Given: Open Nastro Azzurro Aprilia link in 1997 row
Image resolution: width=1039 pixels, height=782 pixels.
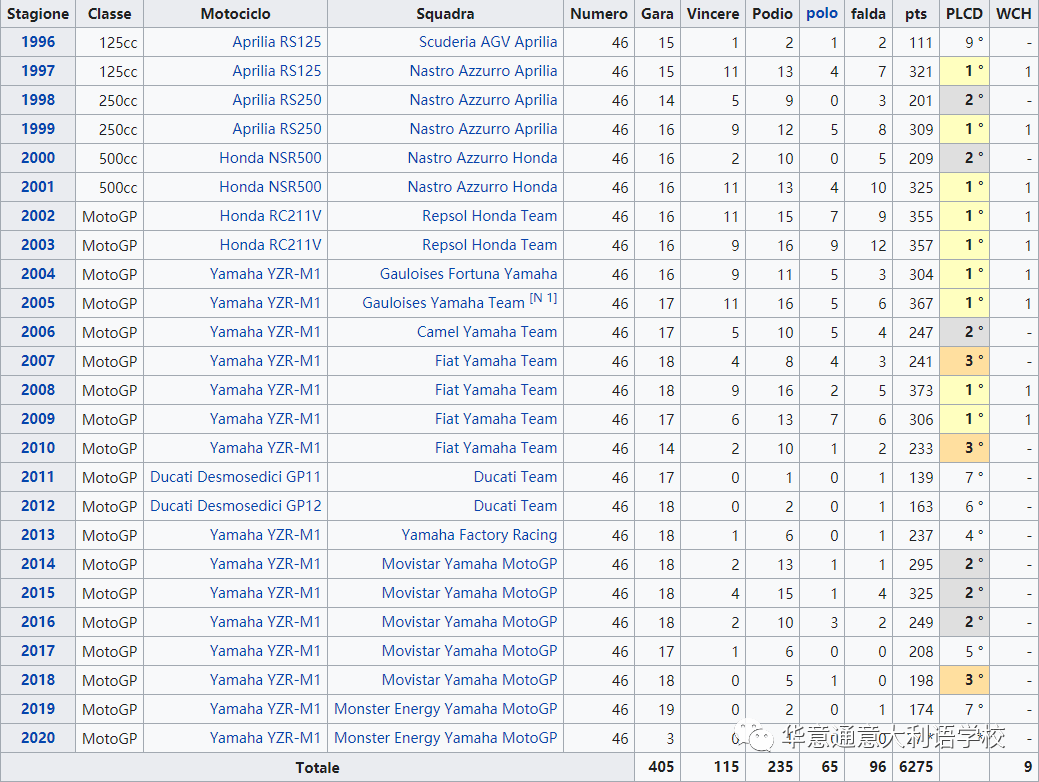Looking at the screenshot, I should pyautogui.click(x=483, y=71).
